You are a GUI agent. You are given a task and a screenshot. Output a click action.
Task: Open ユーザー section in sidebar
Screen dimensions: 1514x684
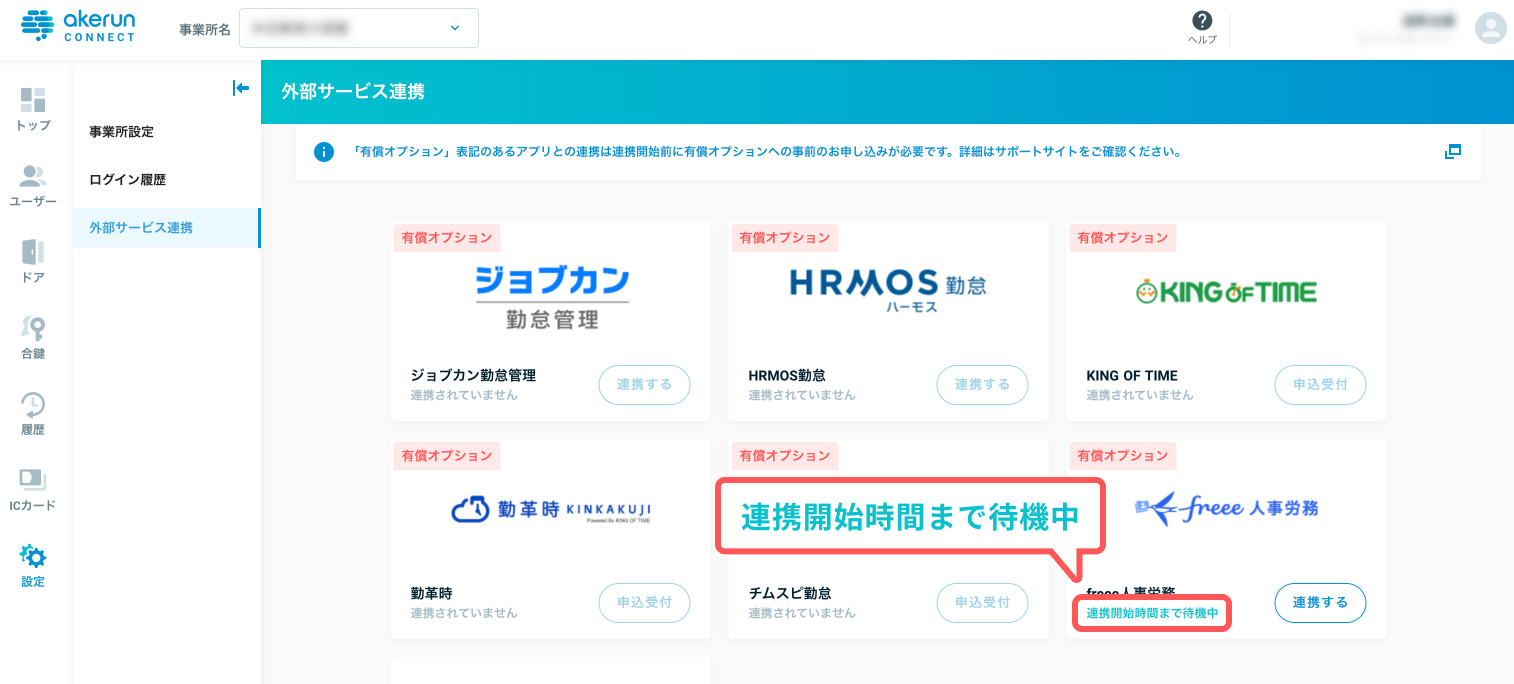(33, 186)
